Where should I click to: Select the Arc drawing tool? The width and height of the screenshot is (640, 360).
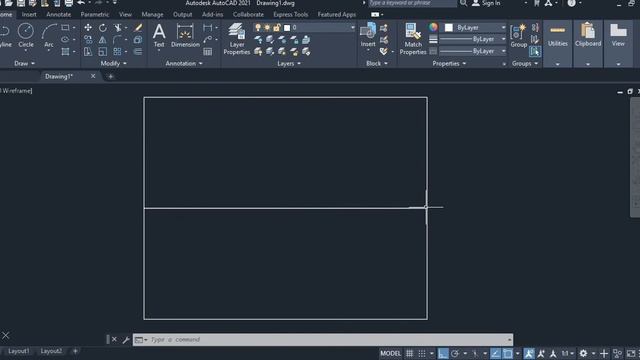(49, 36)
